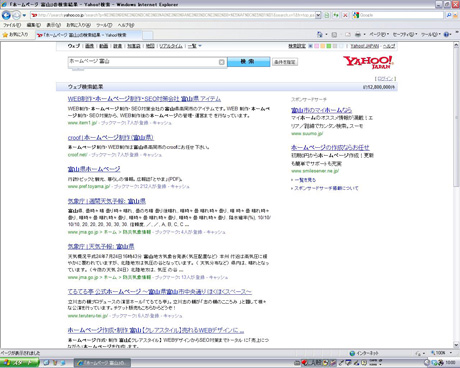Click the 条件指定 button
Screen dimensions: 460x368
coord(285,62)
